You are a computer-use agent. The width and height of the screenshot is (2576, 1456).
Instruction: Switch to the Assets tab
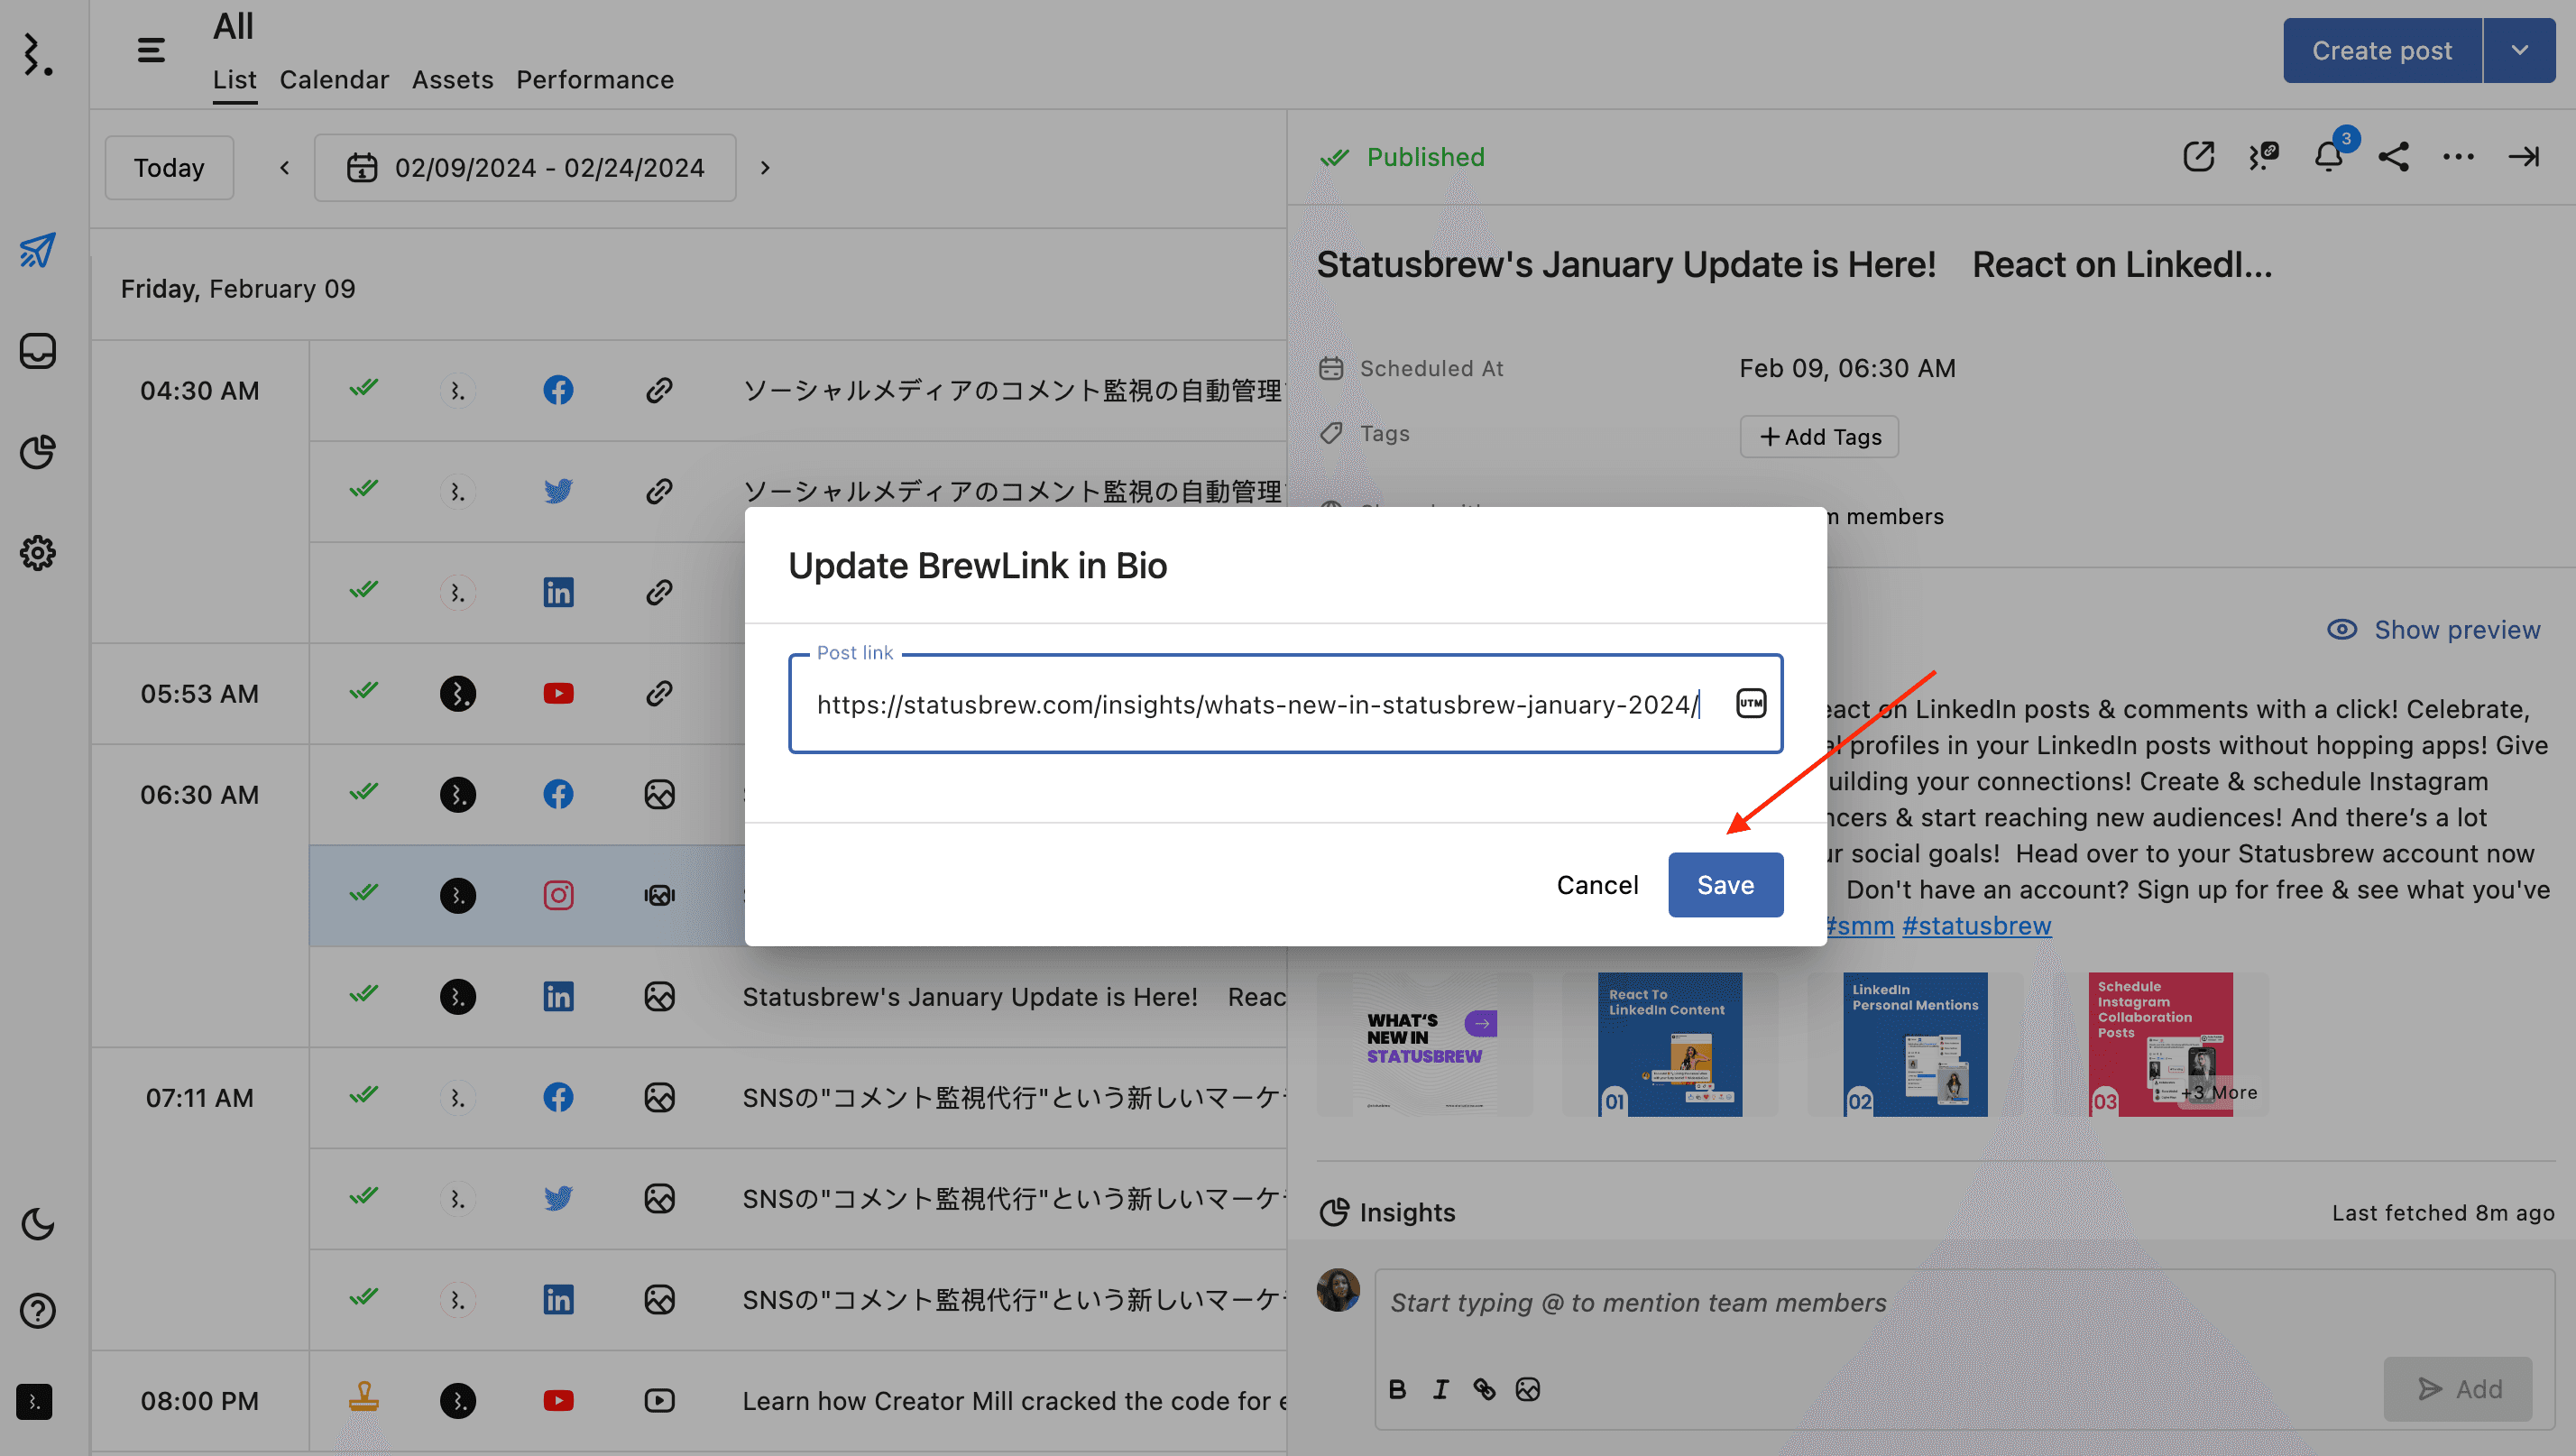[453, 80]
